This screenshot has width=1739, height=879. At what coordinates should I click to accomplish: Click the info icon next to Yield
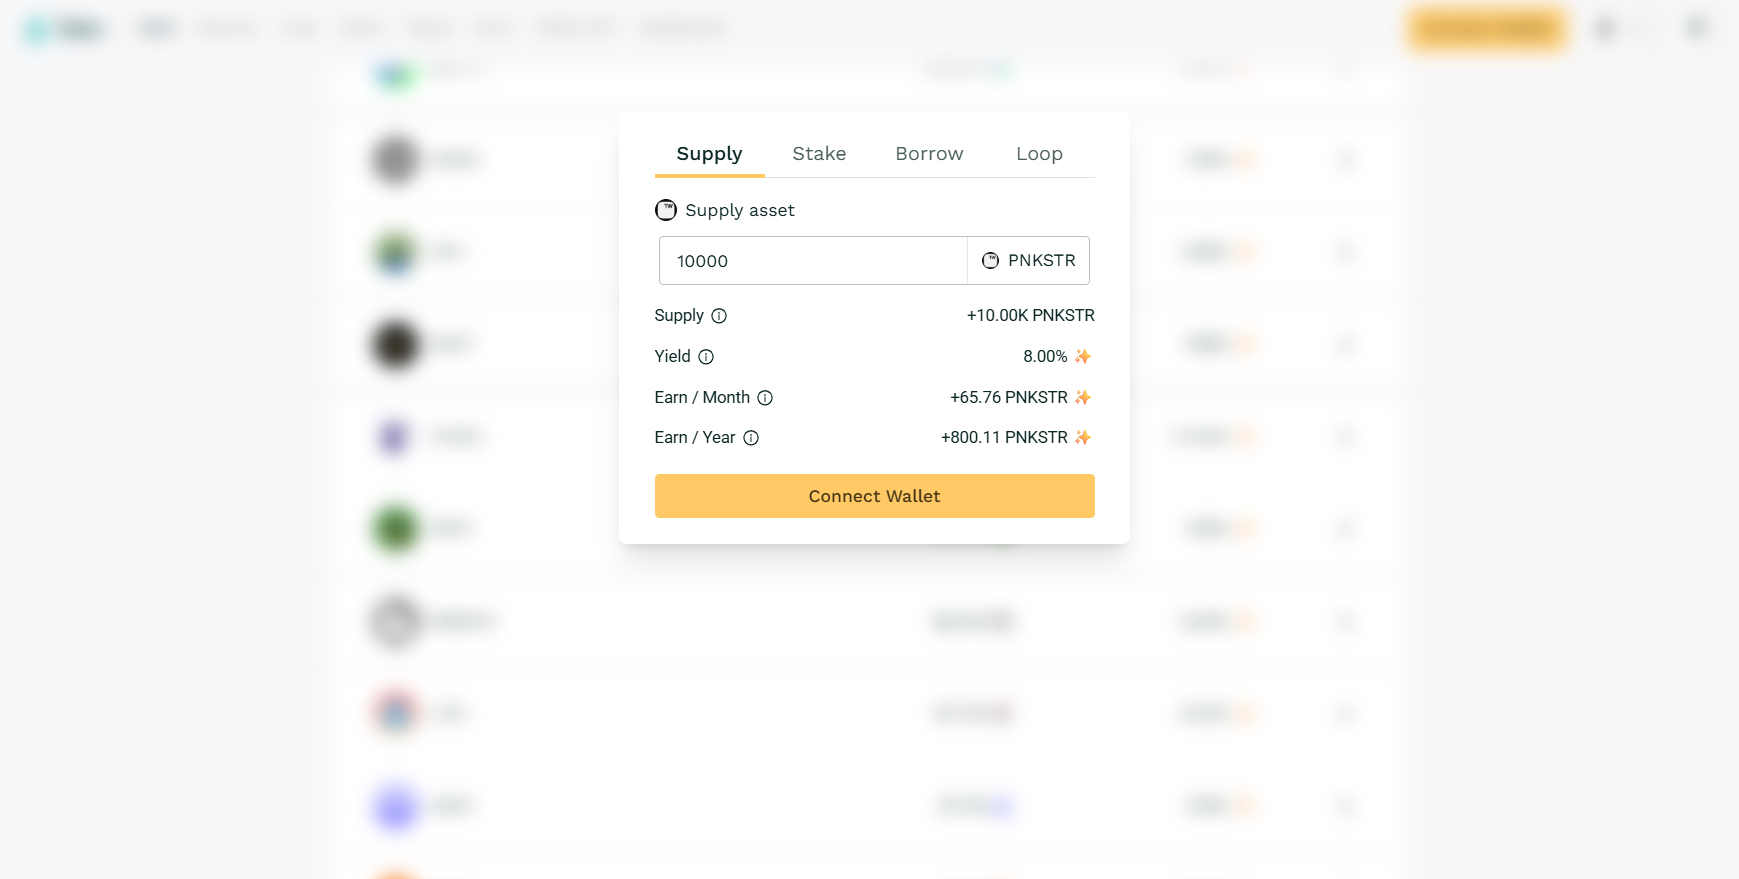706,357
